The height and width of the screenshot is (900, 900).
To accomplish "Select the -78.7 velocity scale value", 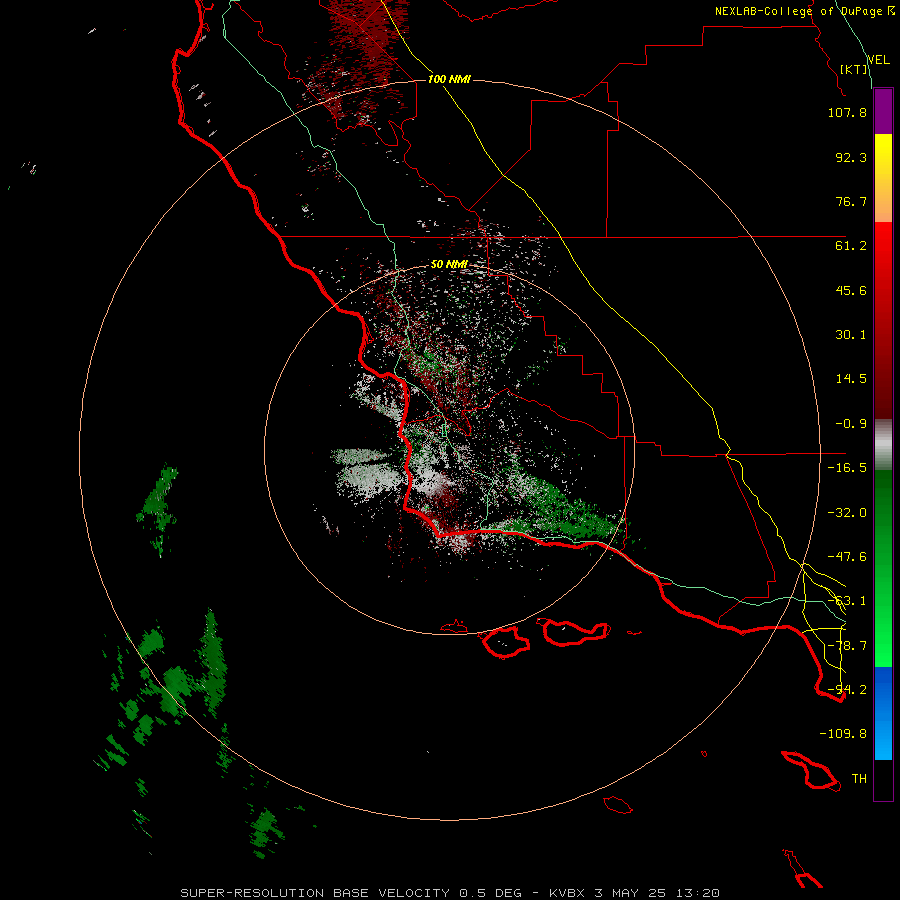I will coord(847,646).
